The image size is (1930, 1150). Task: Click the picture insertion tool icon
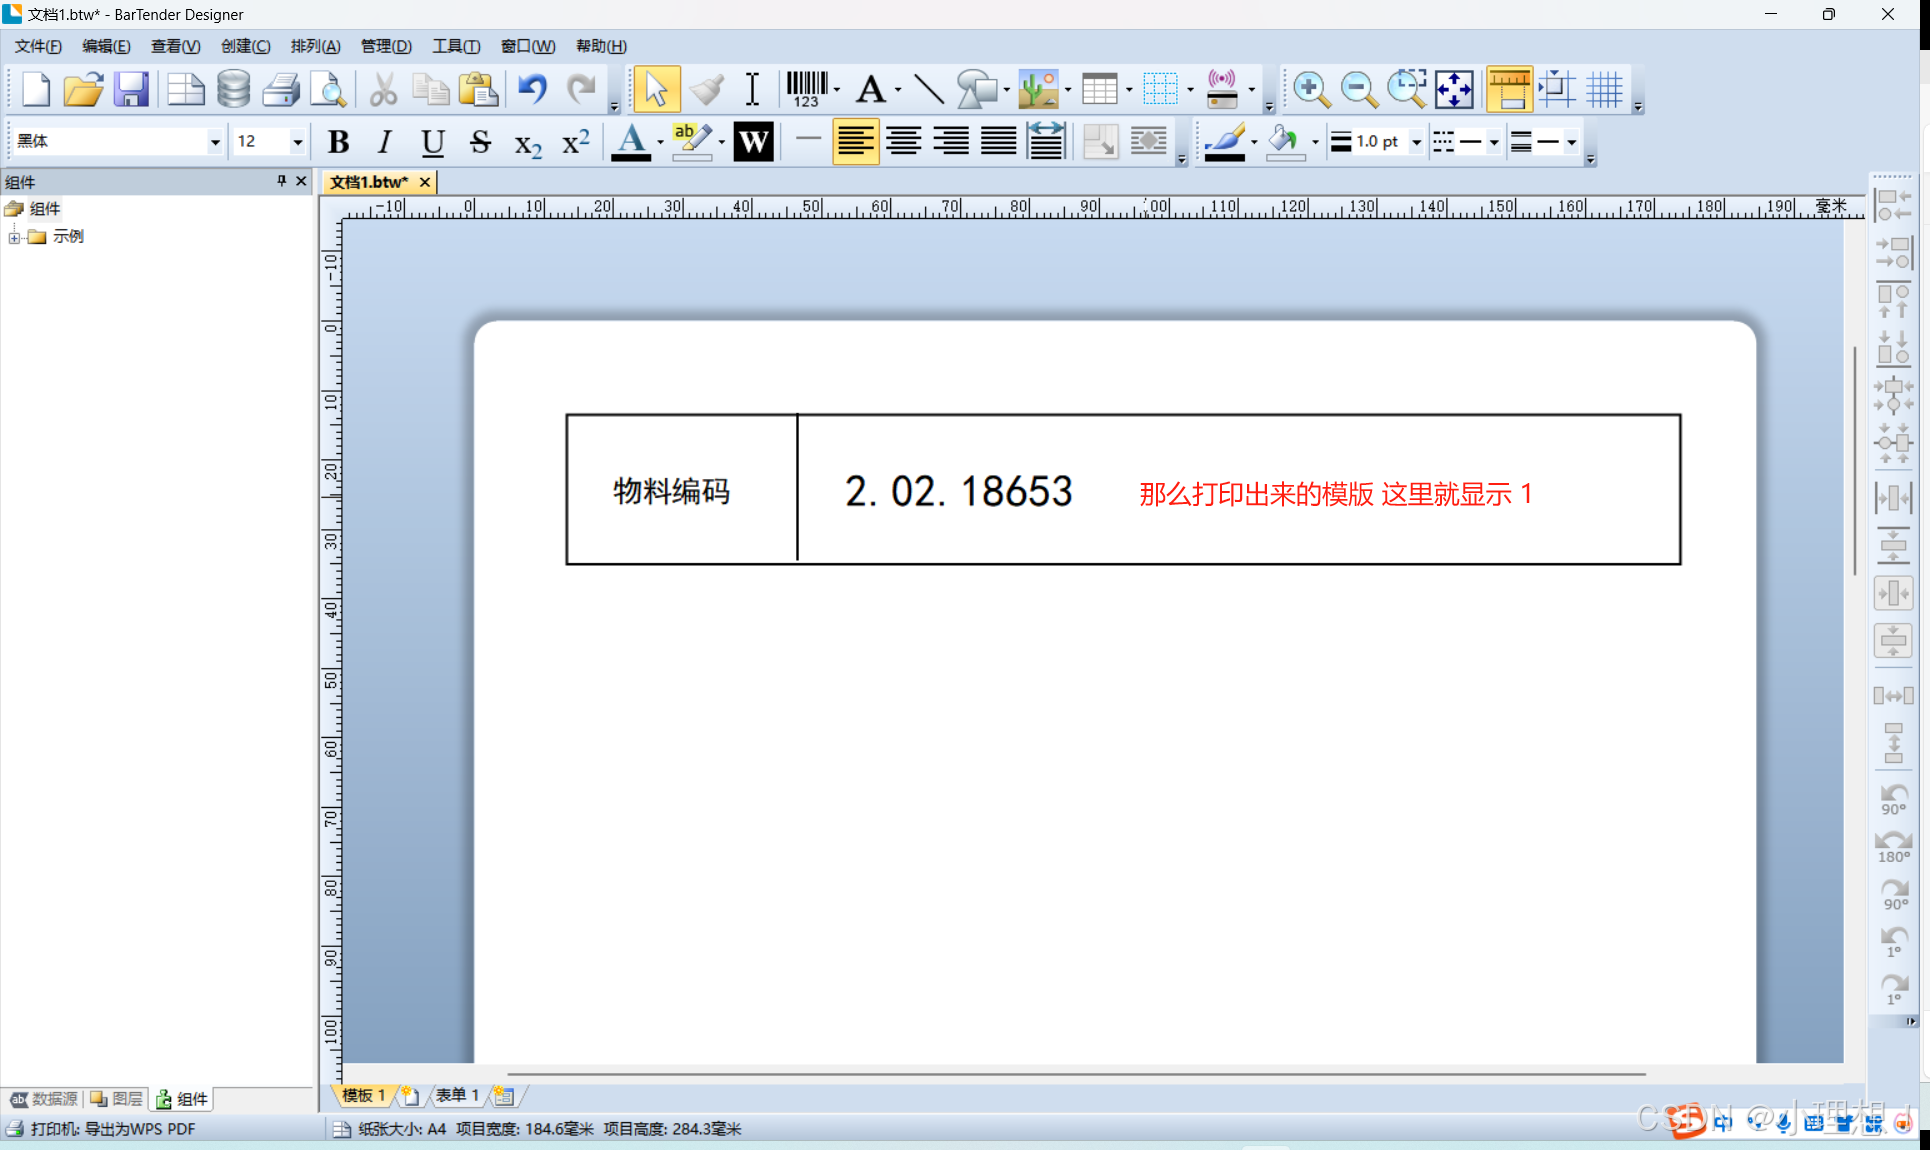1038,89
